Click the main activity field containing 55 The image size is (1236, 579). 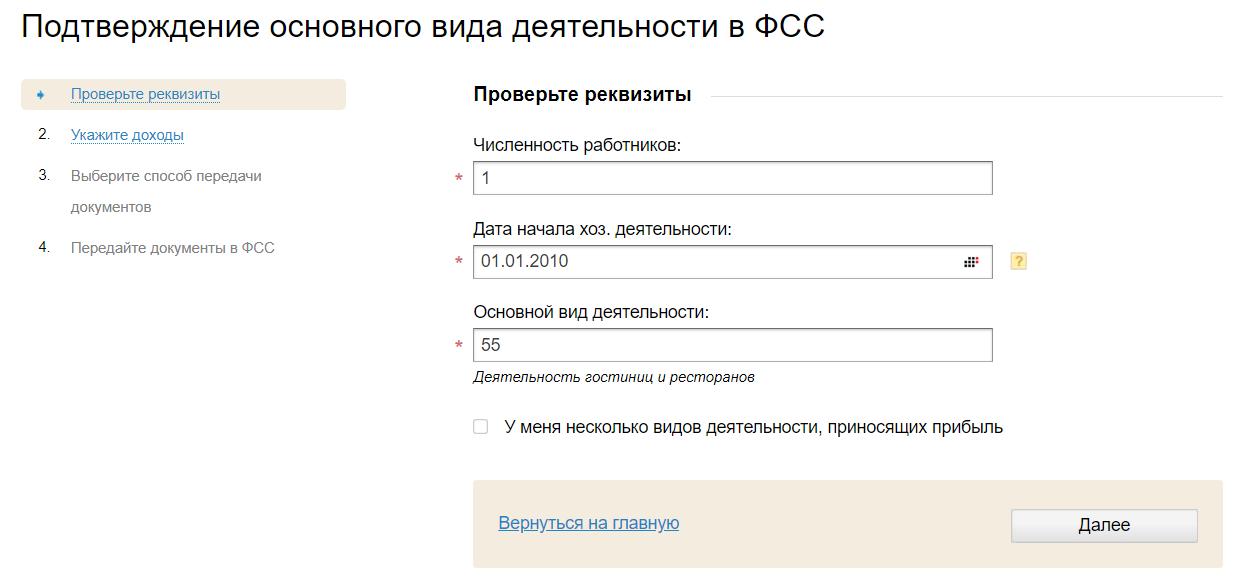point(732,345)
